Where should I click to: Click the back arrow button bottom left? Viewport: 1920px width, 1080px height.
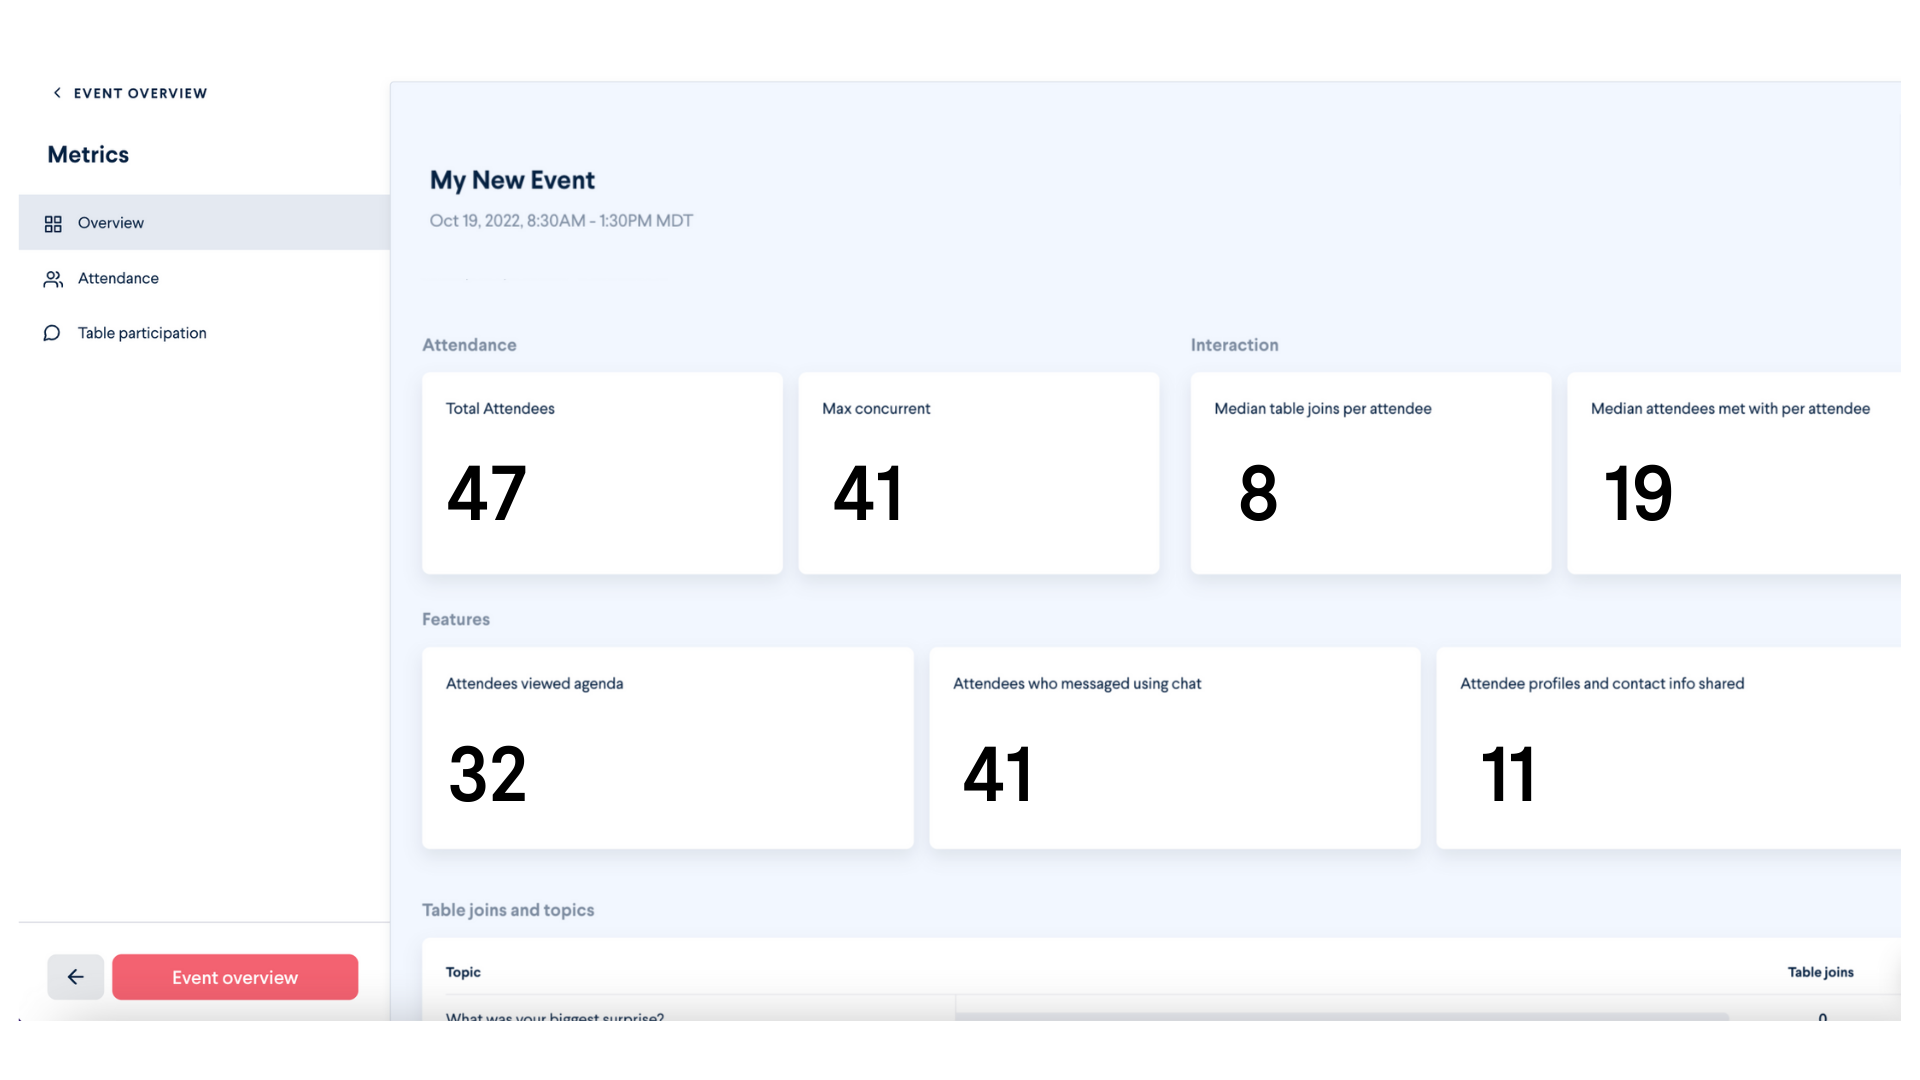[74, 976]
